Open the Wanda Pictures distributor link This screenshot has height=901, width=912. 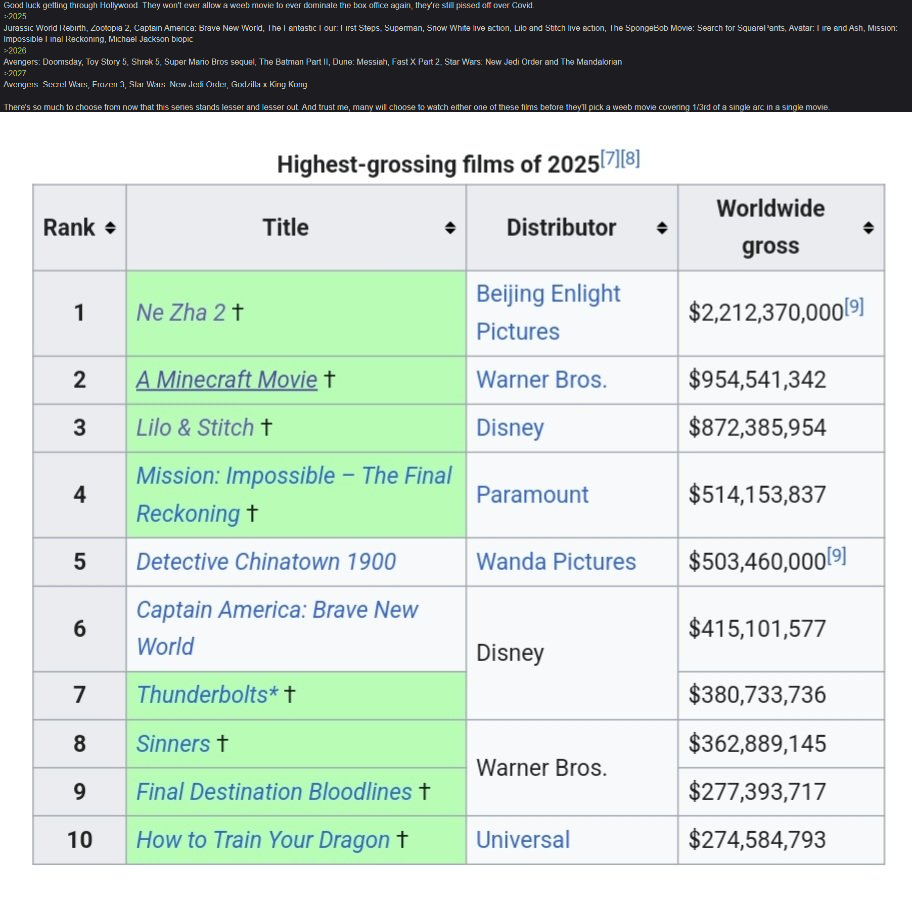coord(556,561)
